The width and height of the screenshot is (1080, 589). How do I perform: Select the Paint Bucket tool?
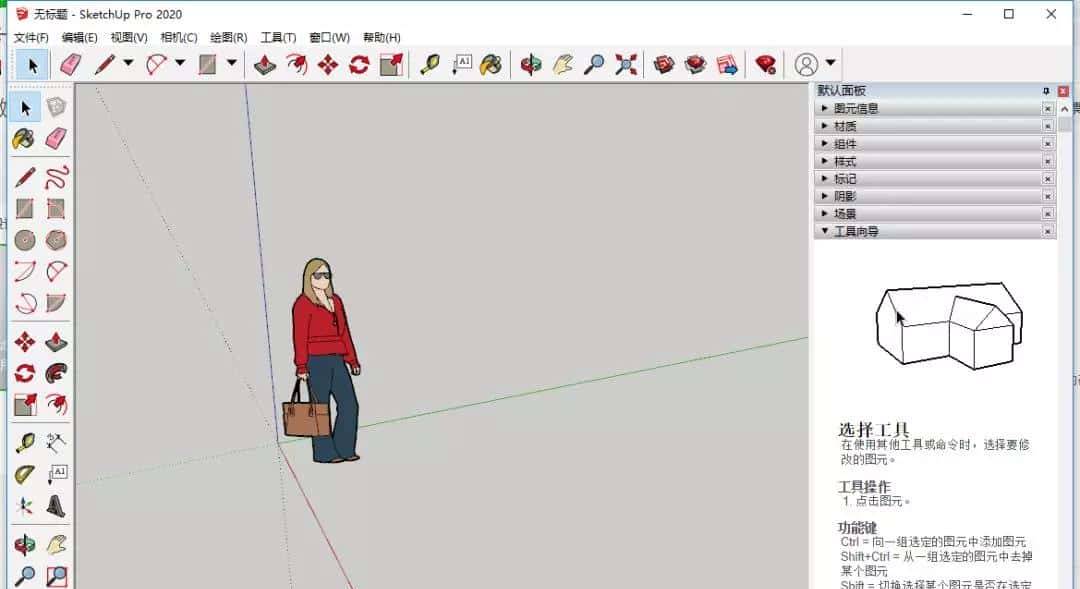[x=488, y=64]
